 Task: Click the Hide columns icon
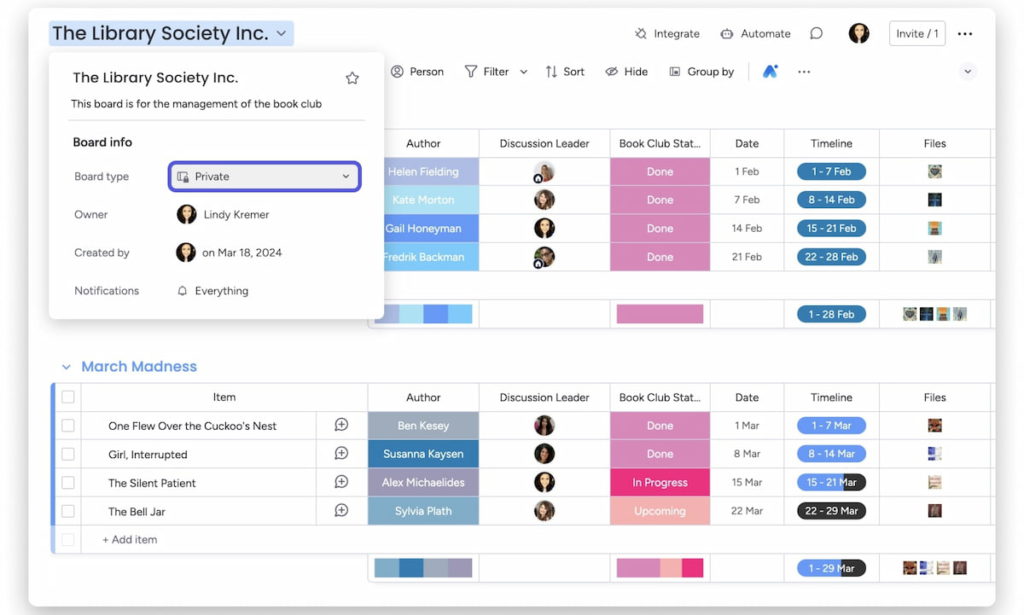tap(613, 71)
